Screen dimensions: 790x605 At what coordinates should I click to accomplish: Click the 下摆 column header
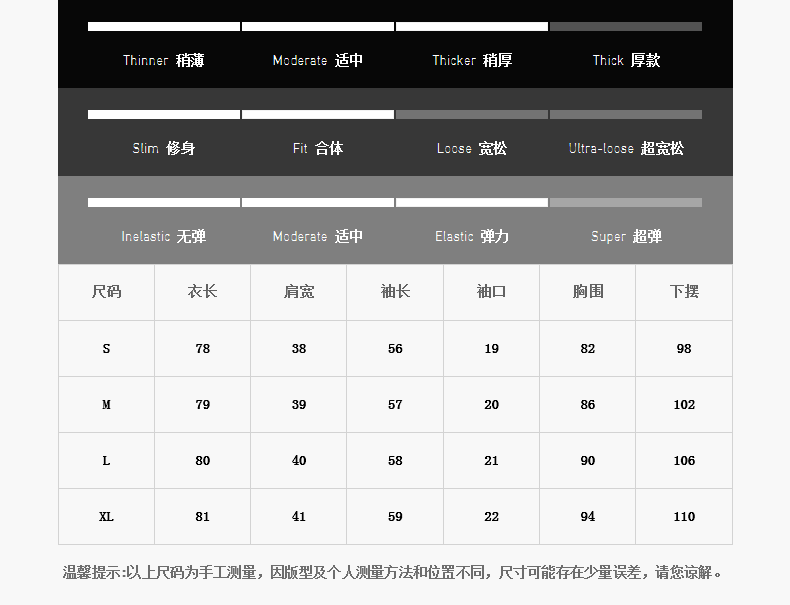684,292
